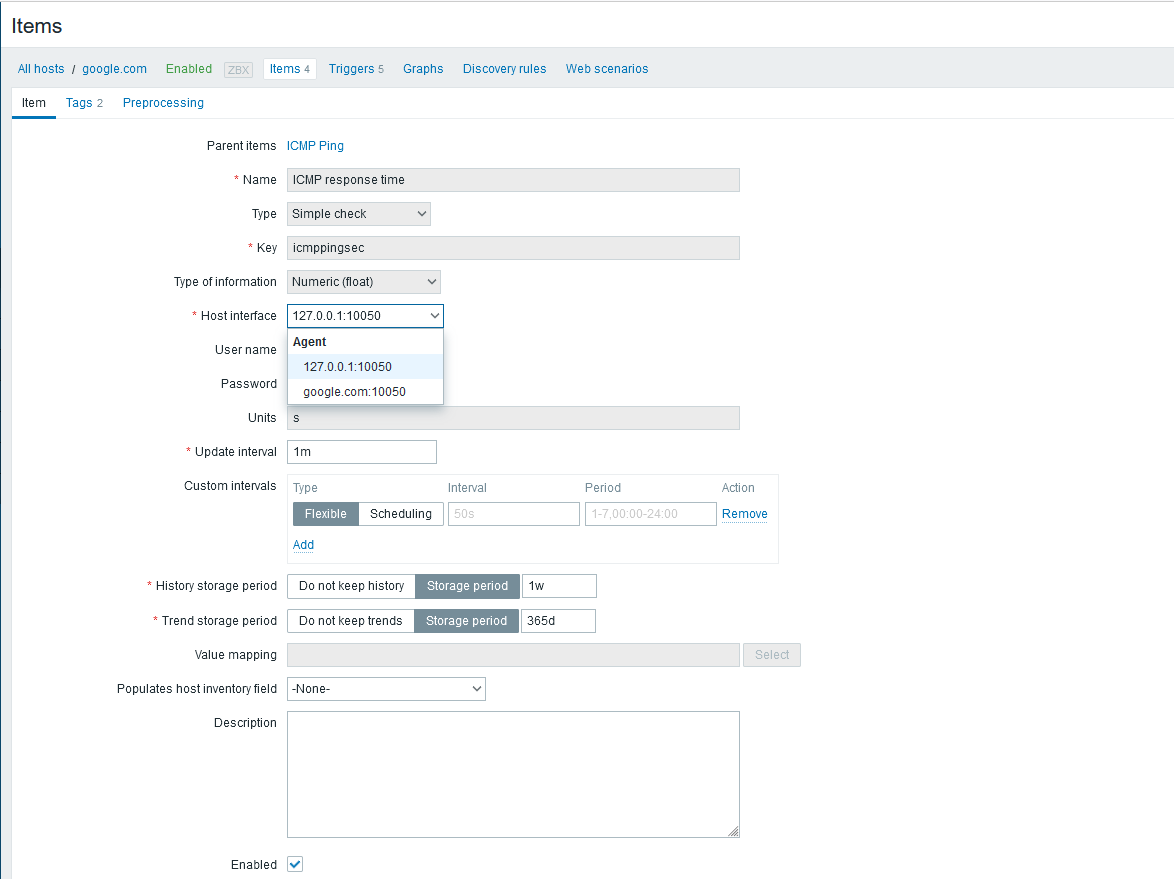Image resolution: width=1174 pixels, height=879 pixels.
Task: Add a new custom interval
Action: 303,545
